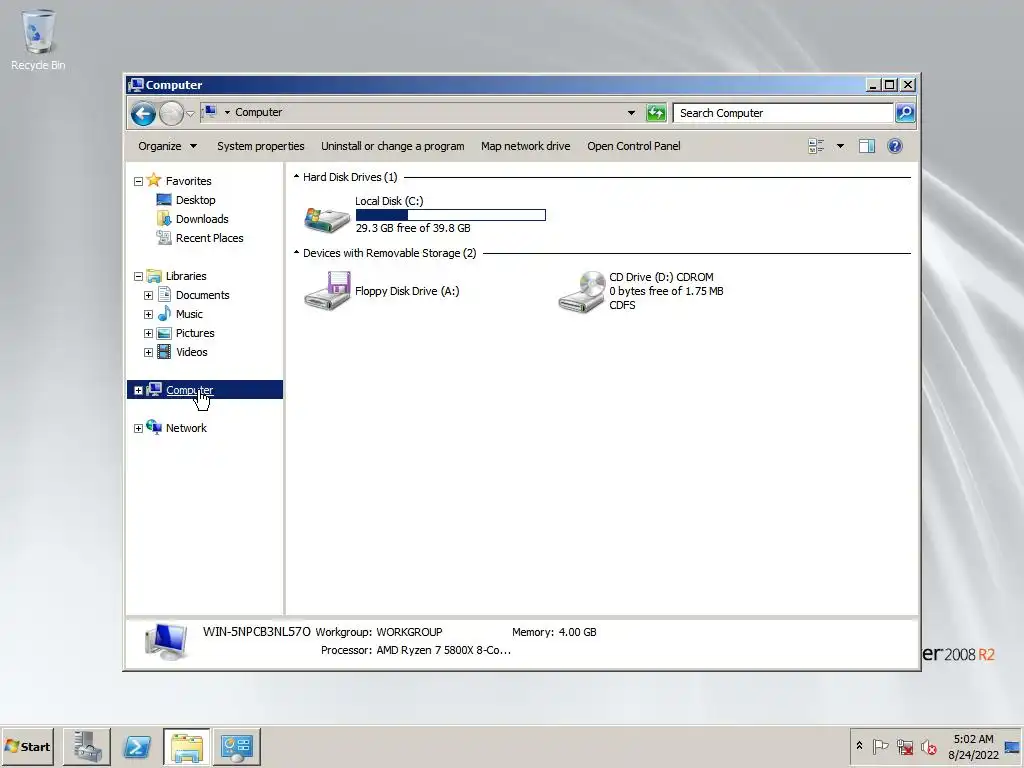1024x768 pixels.
Task: Expand the Videos library node
Action: (x=148, y=352)
